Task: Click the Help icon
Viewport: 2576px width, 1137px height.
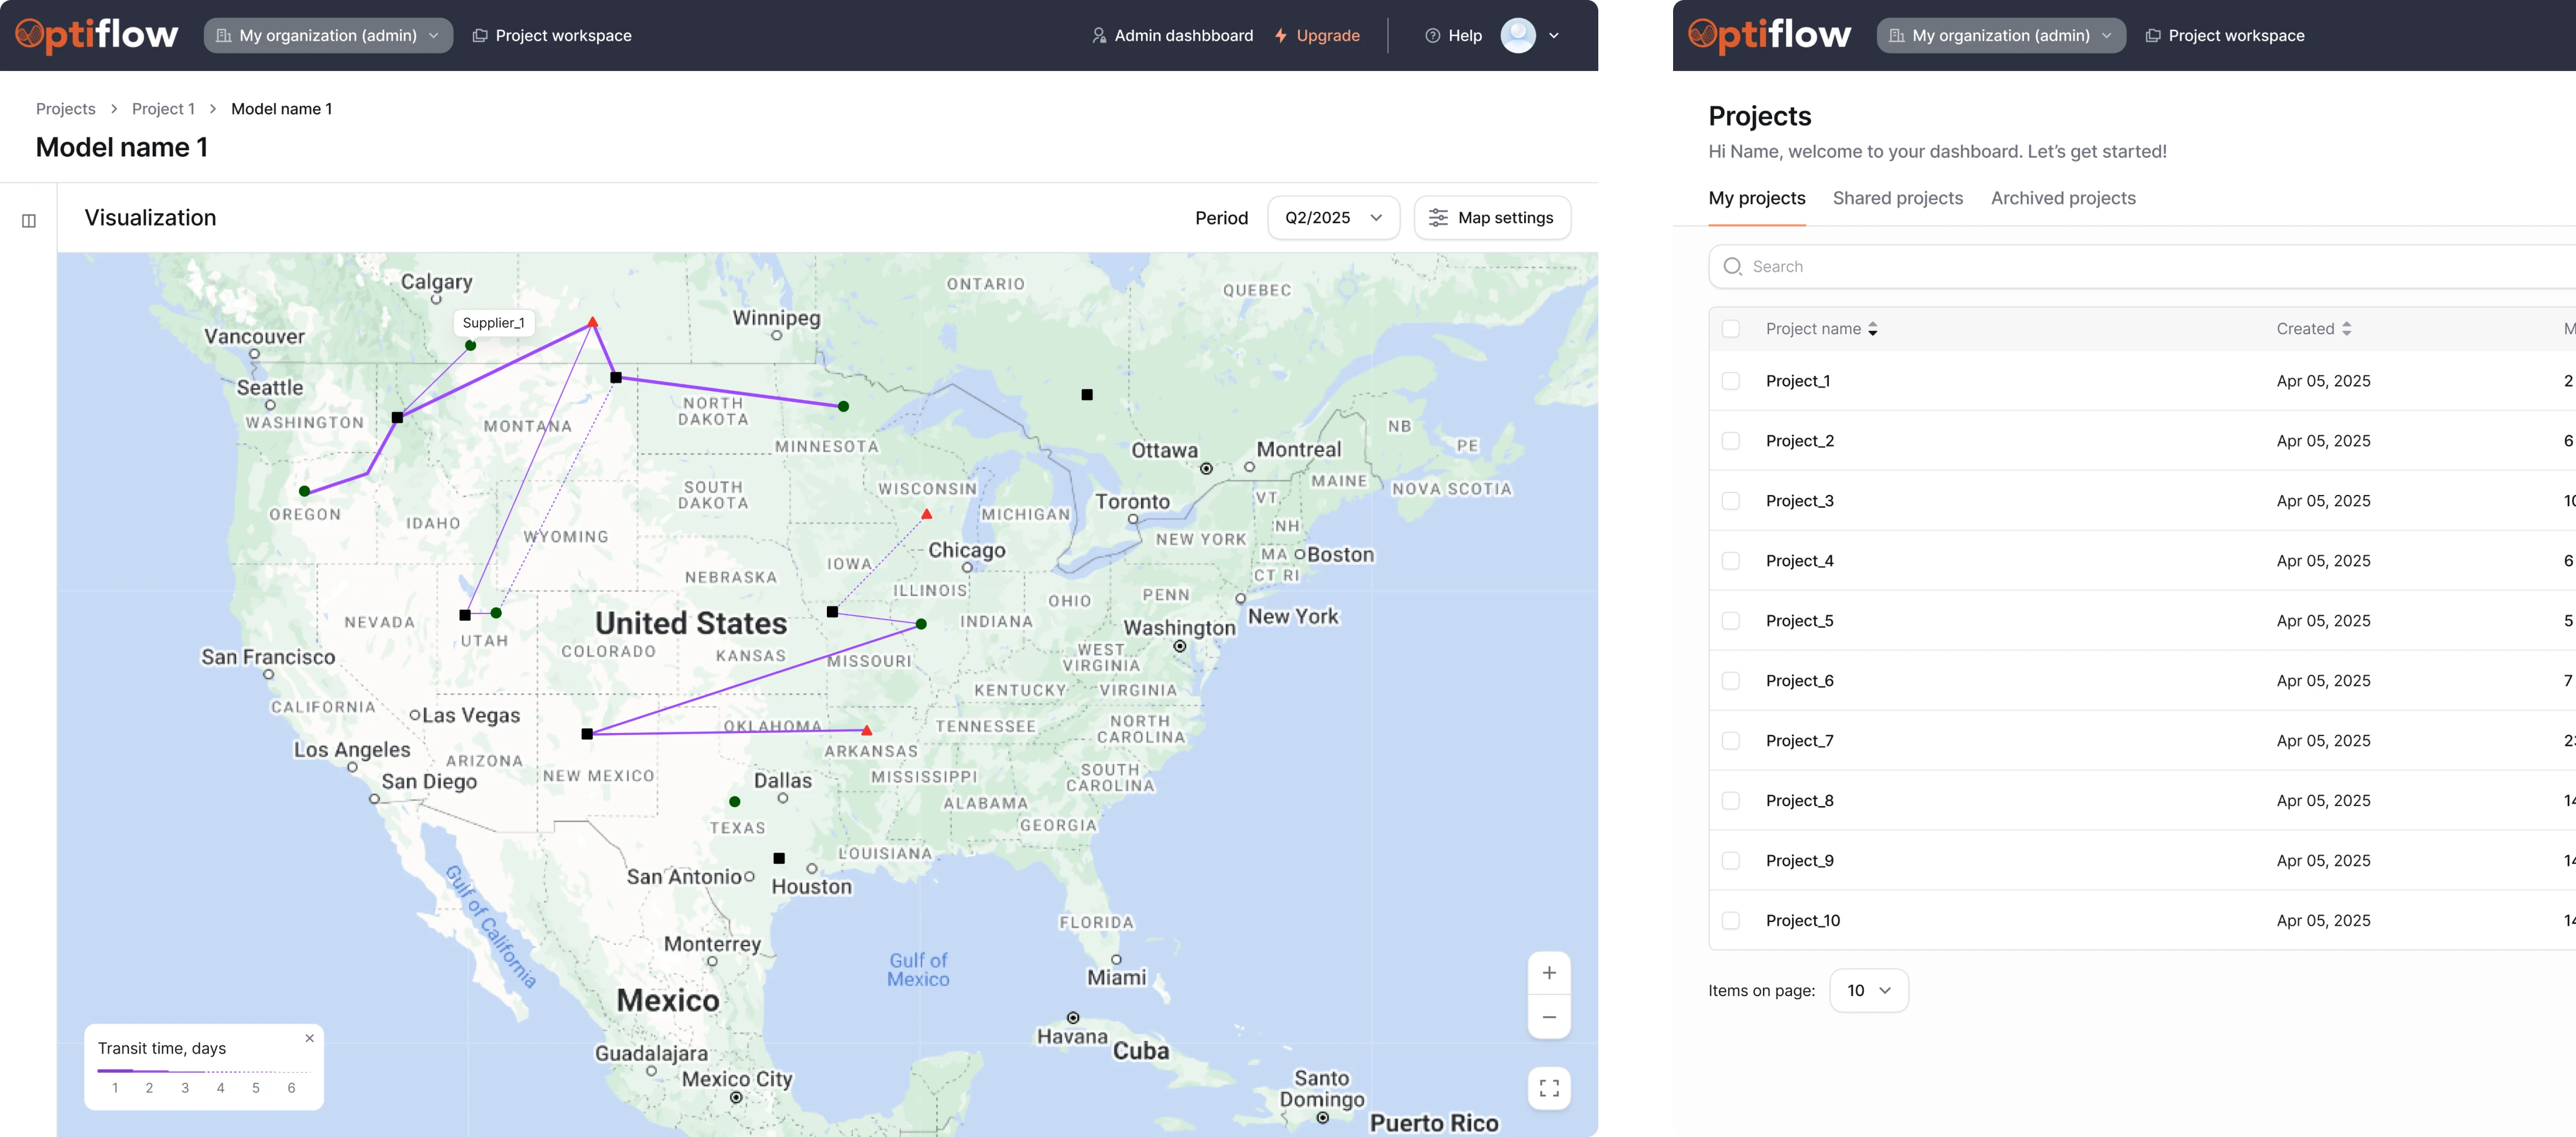Action: click(1432, 36)
